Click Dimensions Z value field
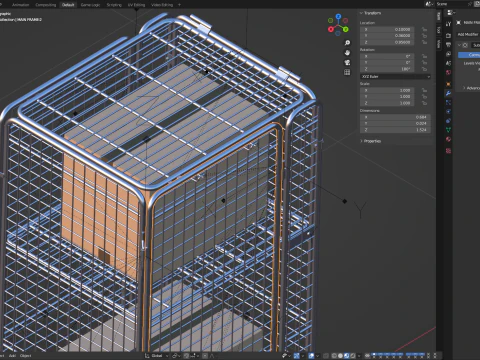The width and height of the screenshot is (480, 360). click(x=395, y=130)
